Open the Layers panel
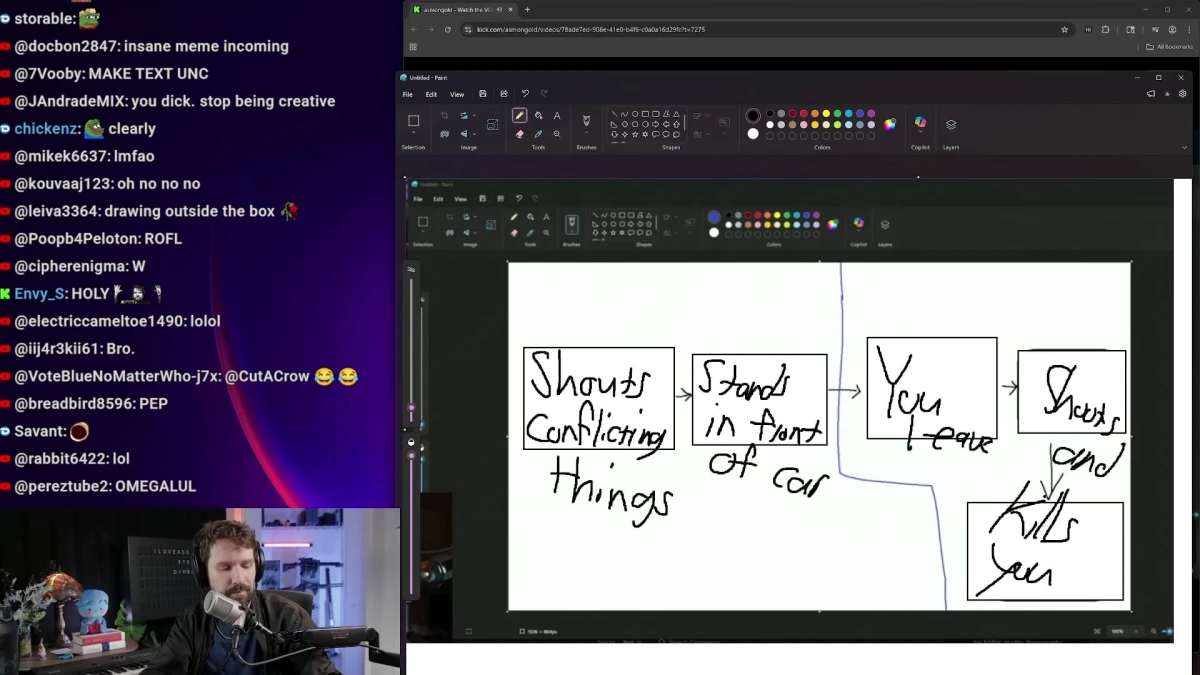 pyautogui.click(x=950, y=122)
